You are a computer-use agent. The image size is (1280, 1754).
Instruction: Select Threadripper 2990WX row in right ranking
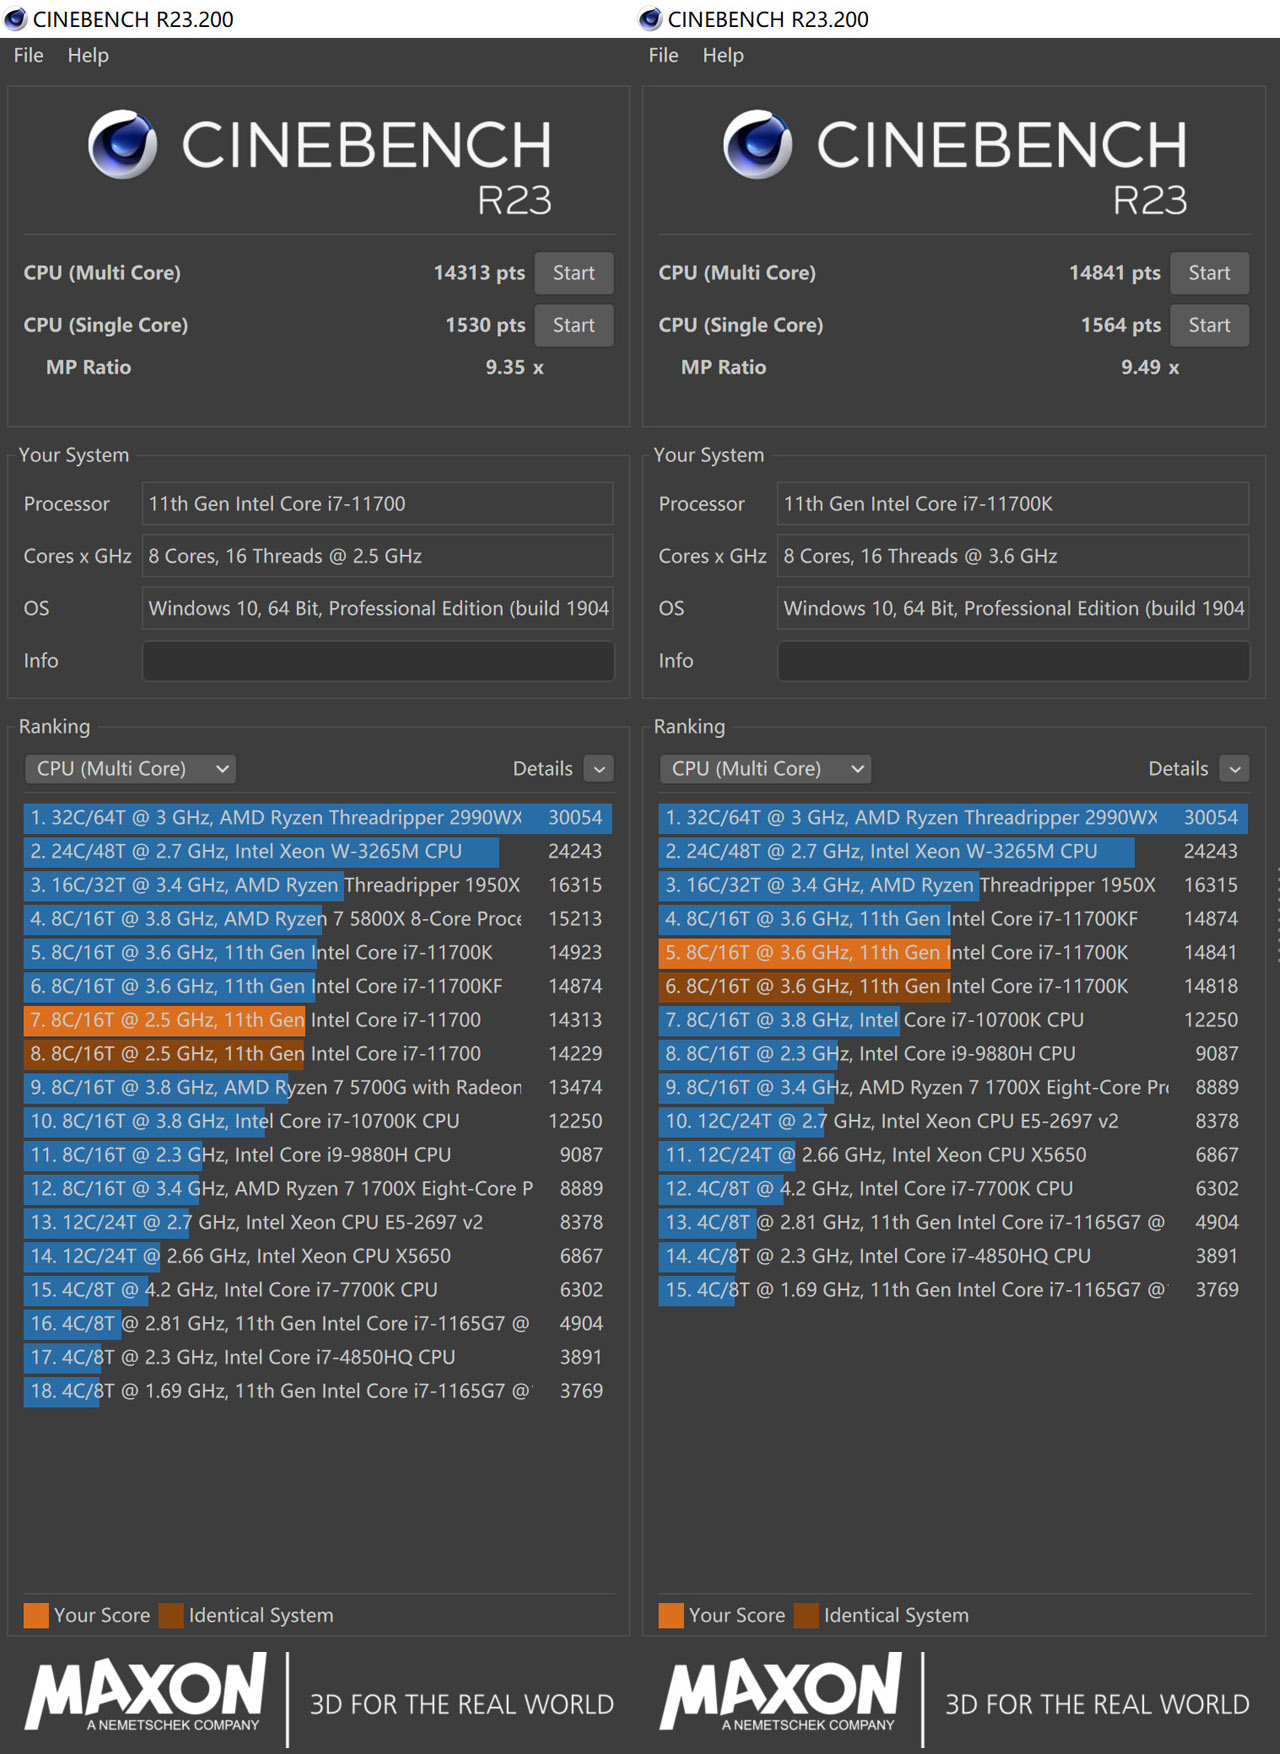click(x=953, y=818)
